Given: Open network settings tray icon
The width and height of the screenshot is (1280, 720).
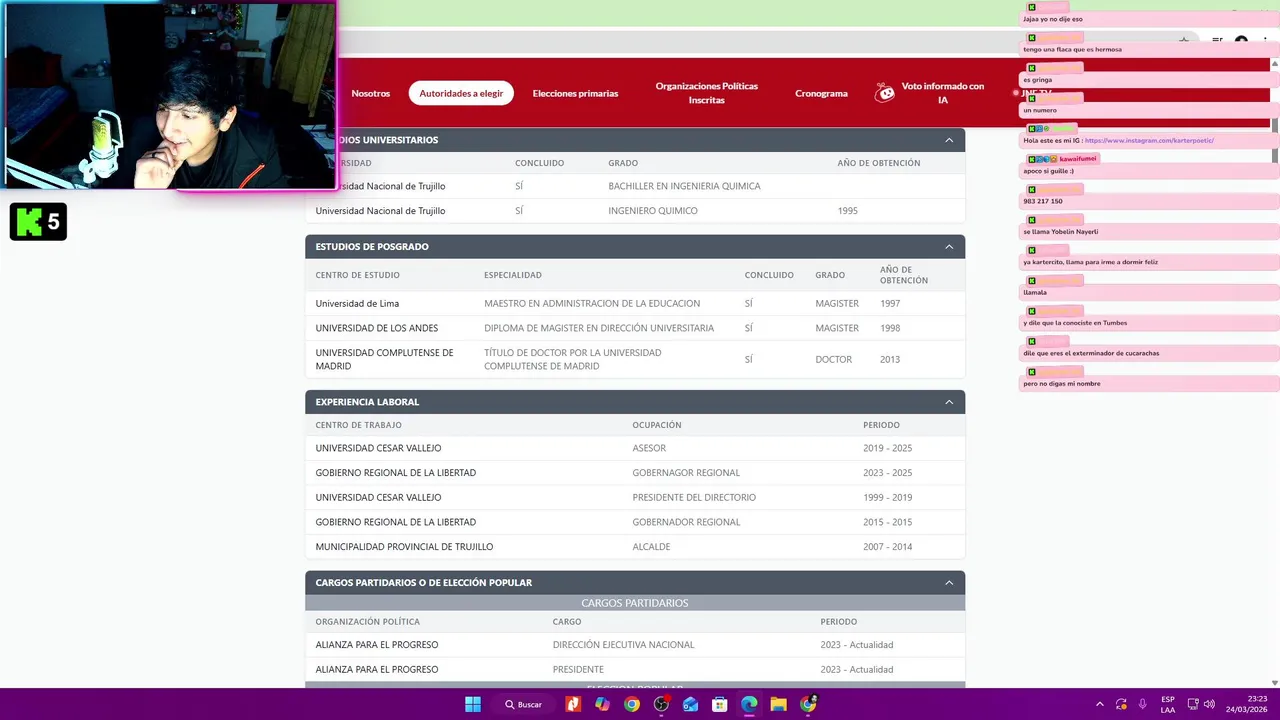Looking at the screenshot, I should pos(1192,704).
